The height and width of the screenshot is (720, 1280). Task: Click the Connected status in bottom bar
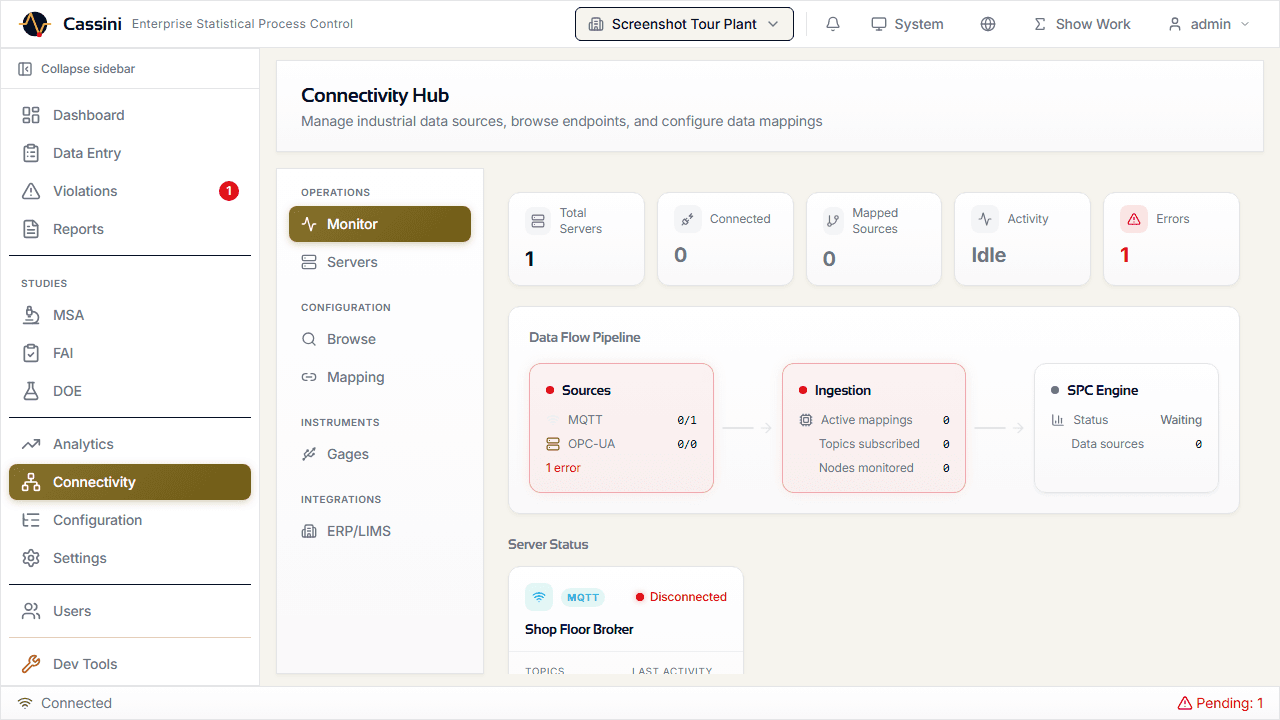(x=64, y=703)
